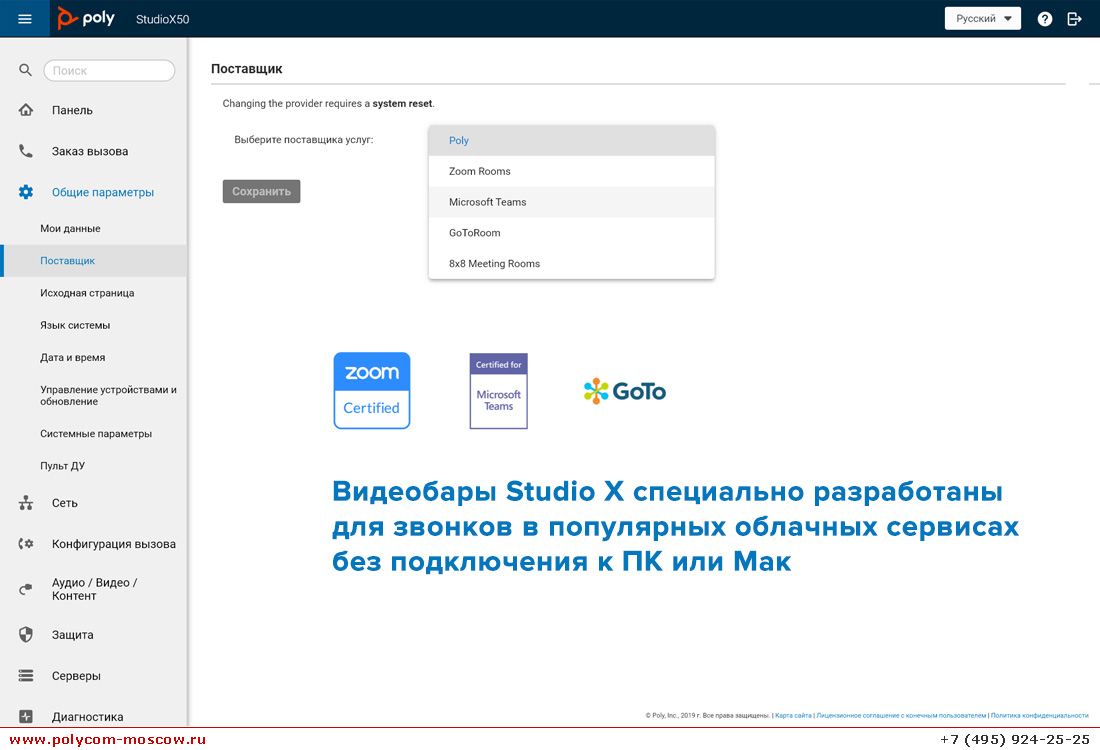Image resolution: width=1100 pixels, height=750 pixels.
Task: Expand Конфигурация вызова section
Action: click(x=114, y=544)
